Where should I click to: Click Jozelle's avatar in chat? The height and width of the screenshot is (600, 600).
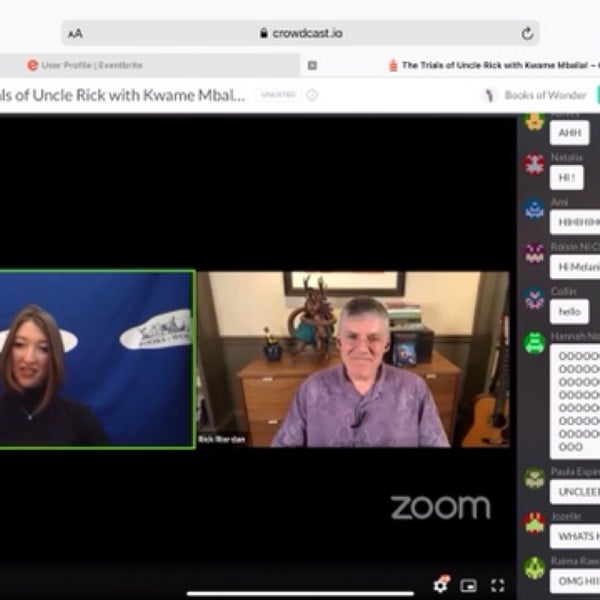(535, 523)
